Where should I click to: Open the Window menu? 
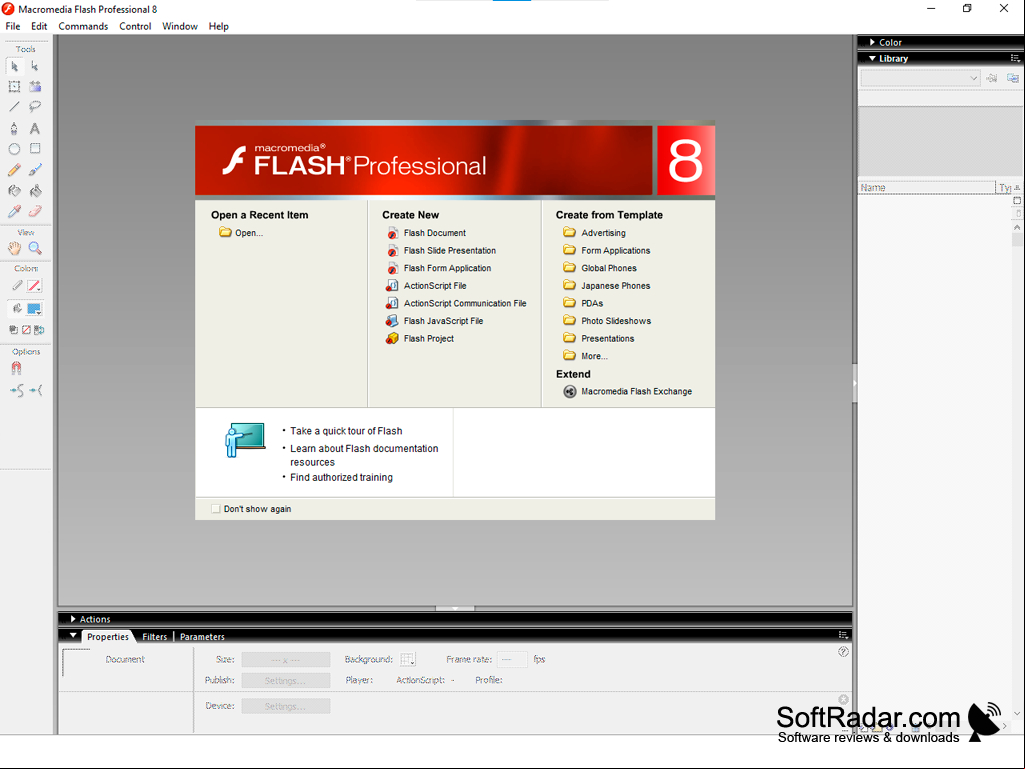click(180, 26)
